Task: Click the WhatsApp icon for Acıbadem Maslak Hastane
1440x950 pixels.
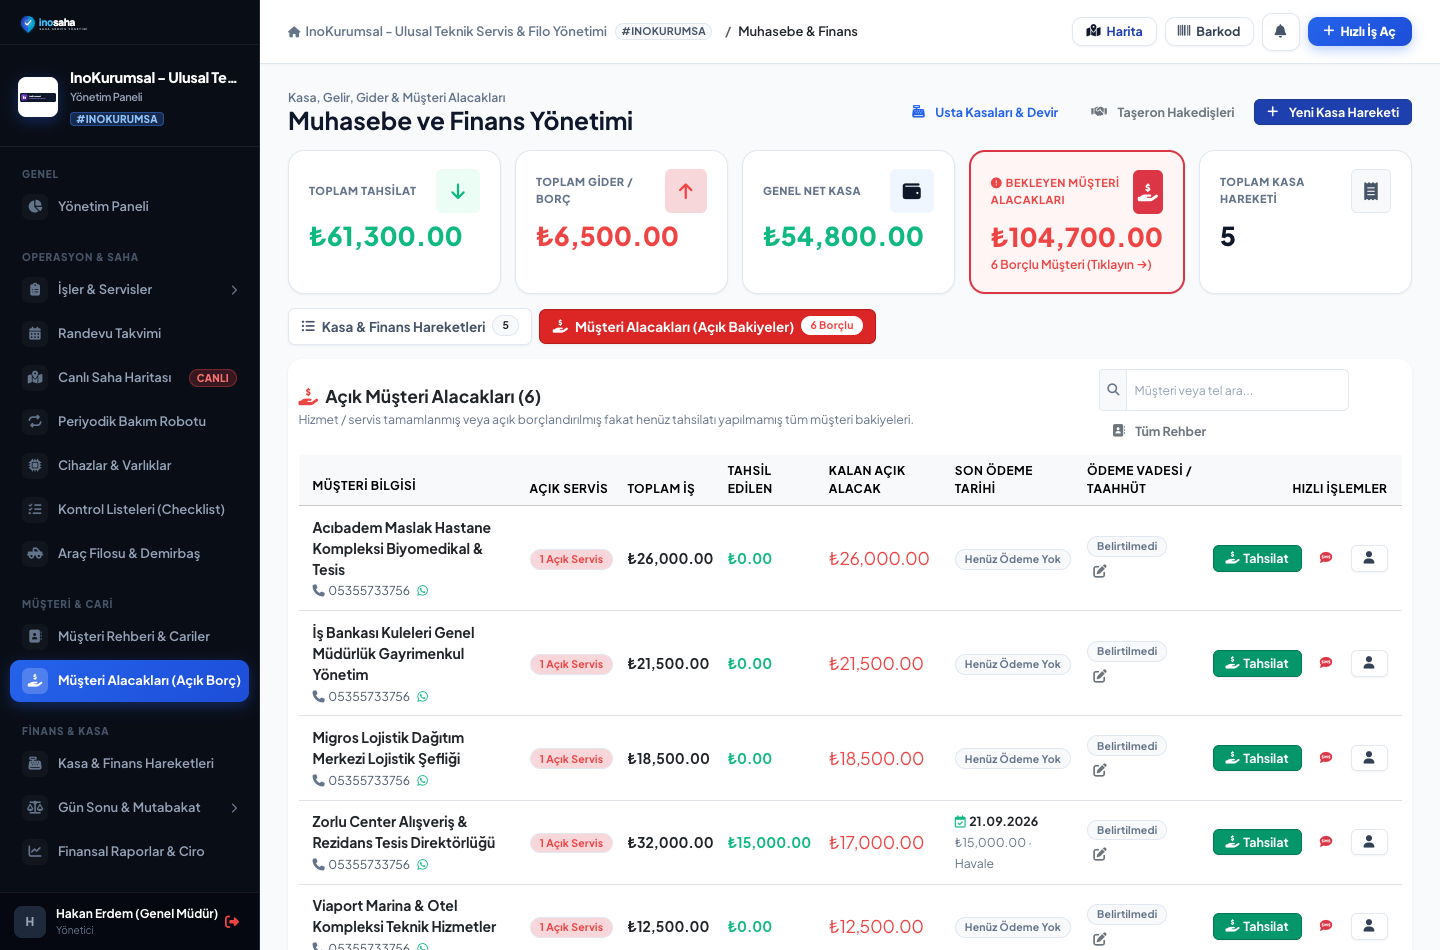Action: click(x=423, y=591)
